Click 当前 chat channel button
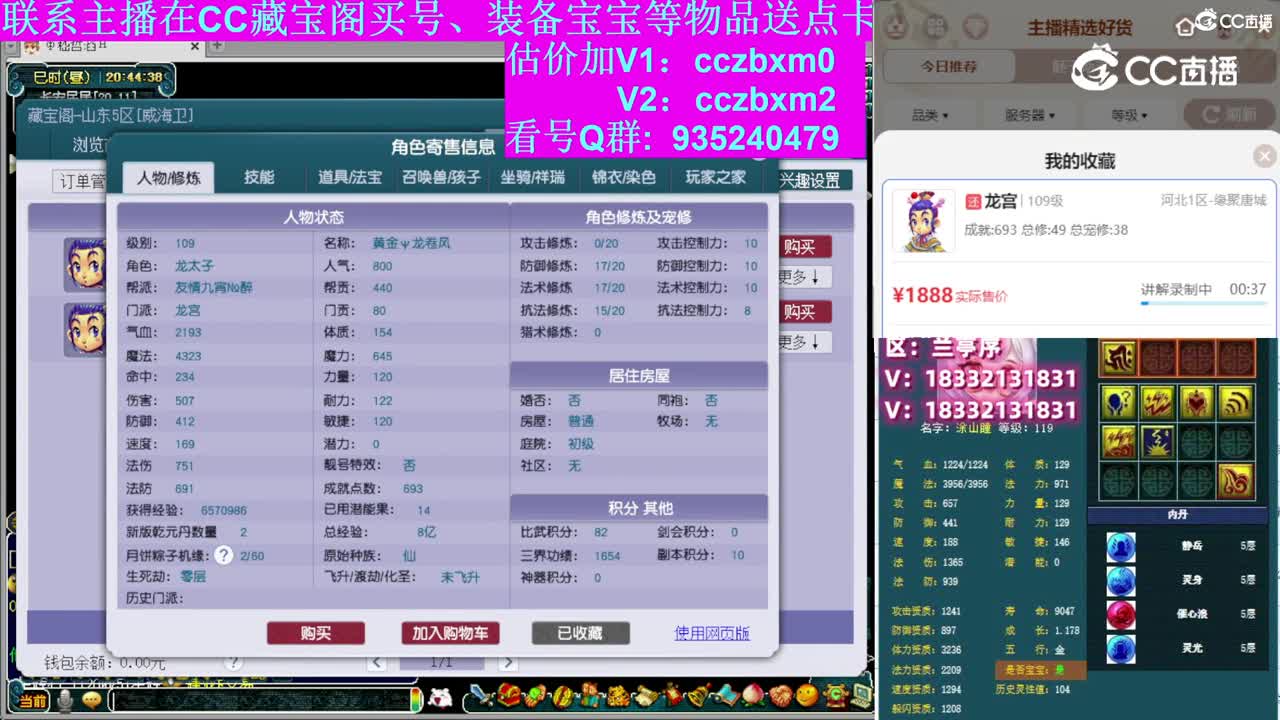The width and height of the screenshot is (1280, 720). (32, 701)
